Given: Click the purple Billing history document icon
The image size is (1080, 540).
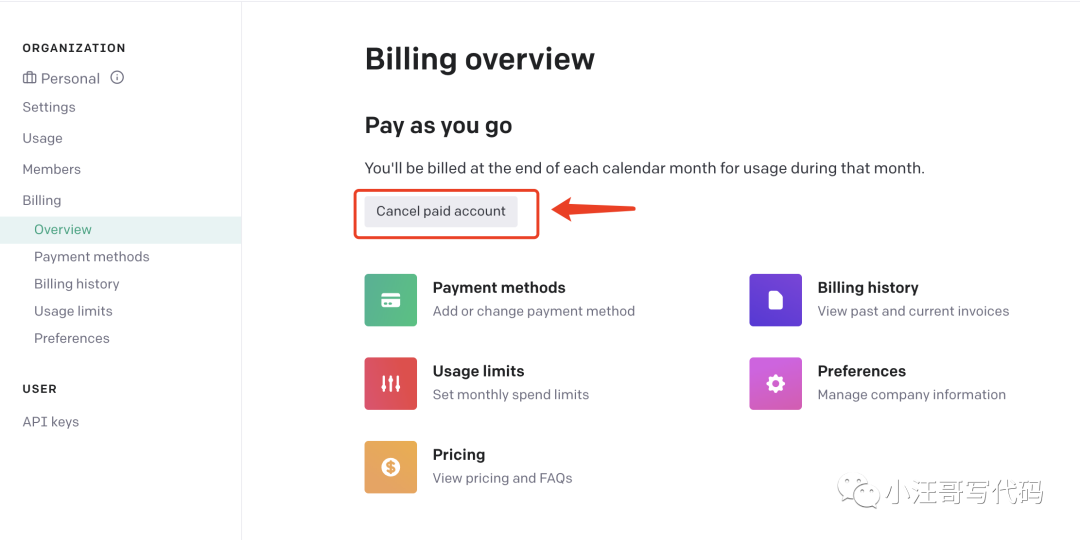Looking at the screenshot, I should (775, 300).
